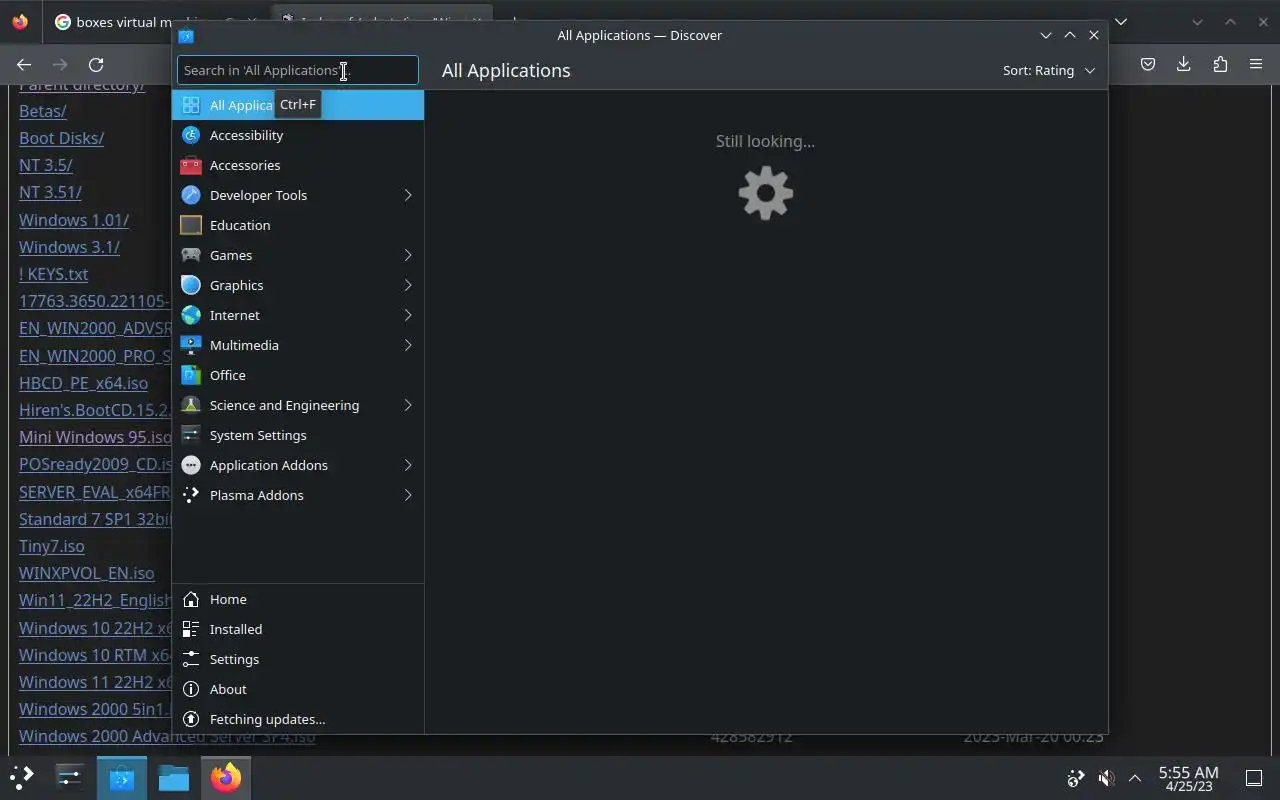1280x800 pixels.
Task: Go to Home via house icon
Action: tap(191, 599)
